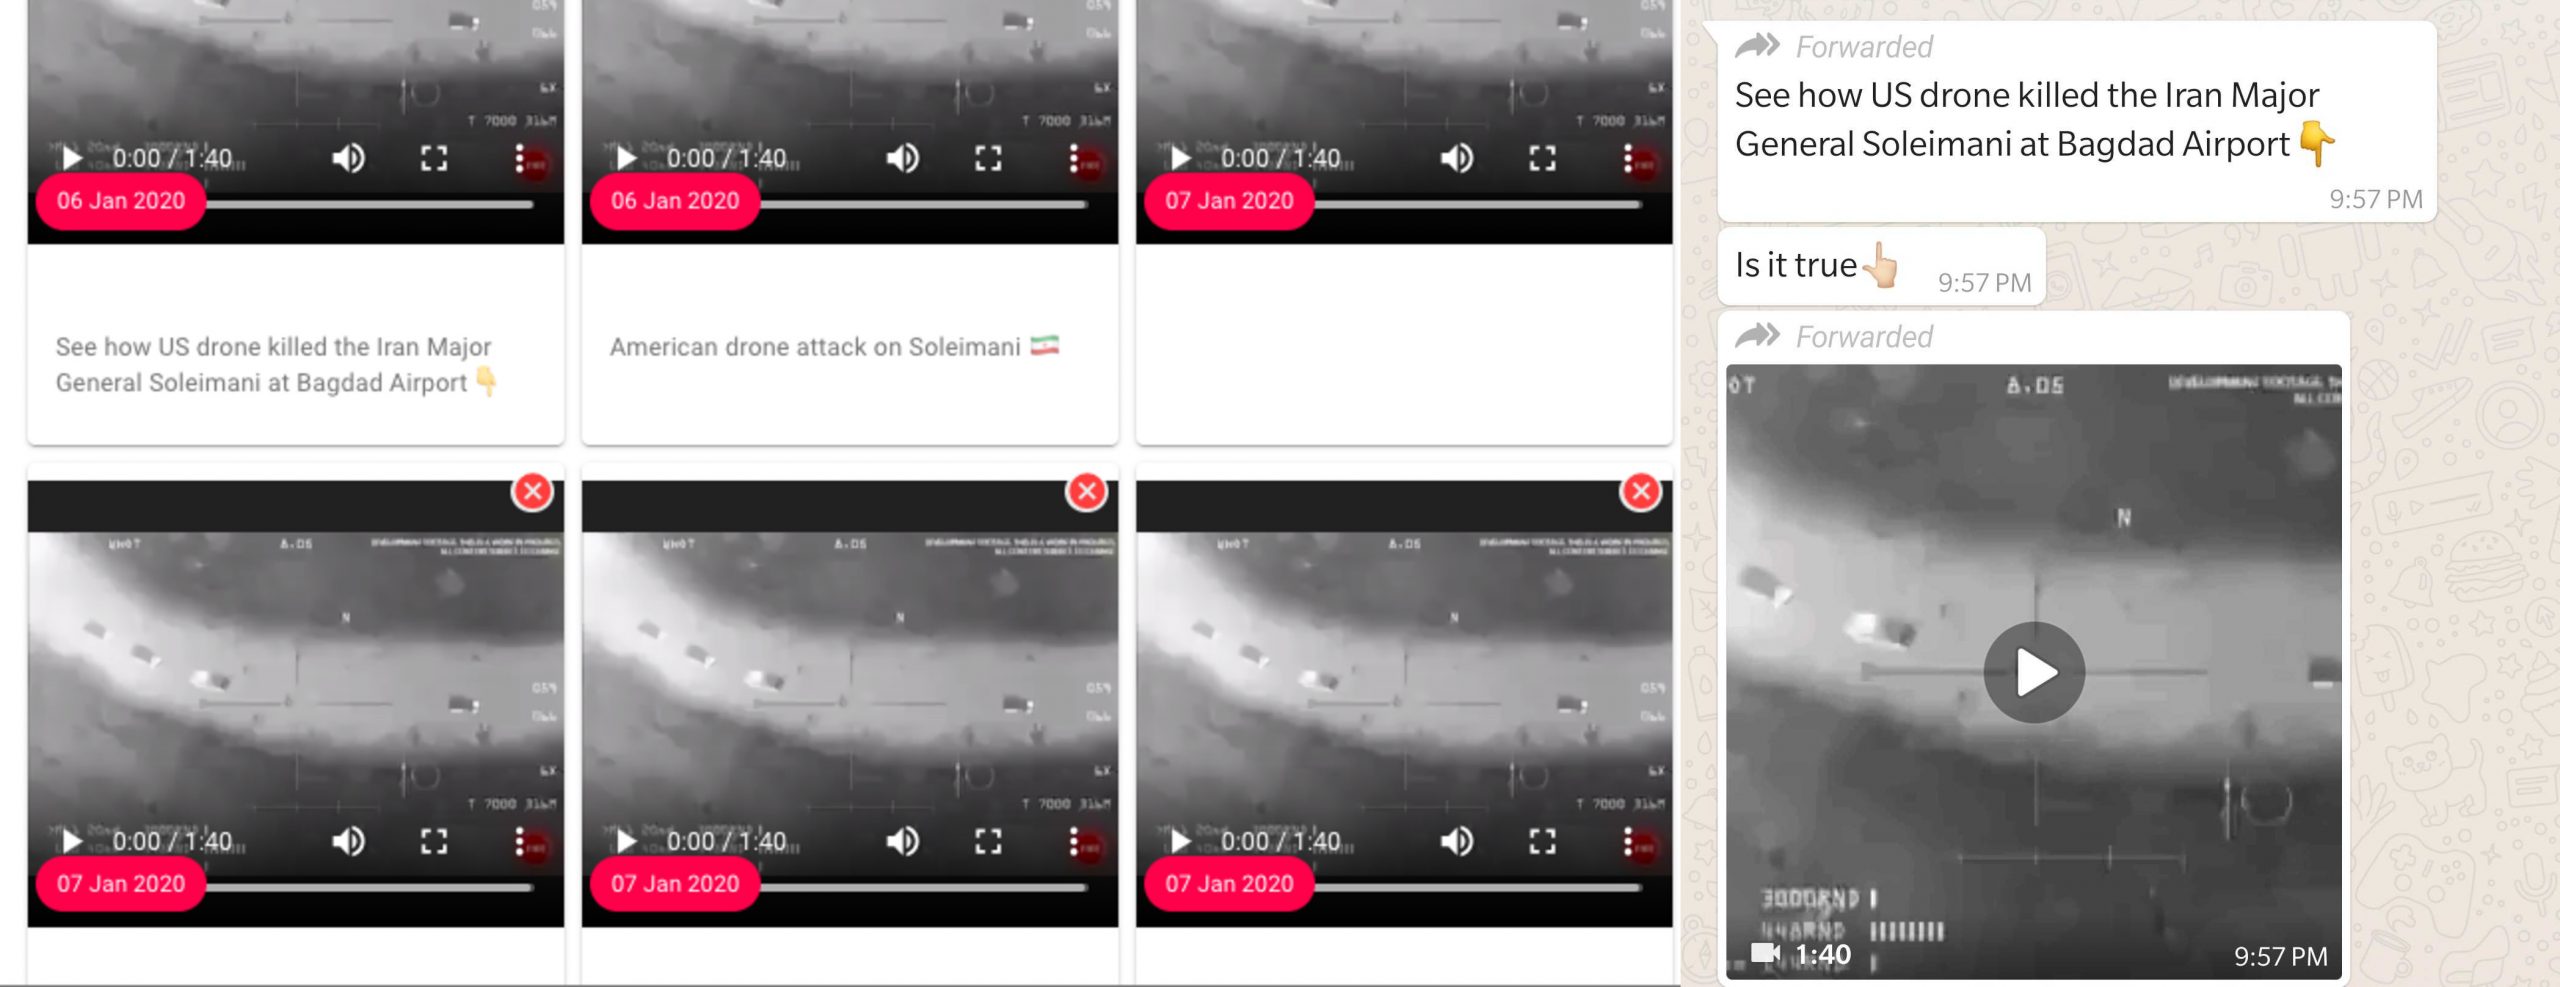Viewport: 2560px width, 987px height.
Task: Enter fullscreen on the top-middle video
Action: (988, 158)
